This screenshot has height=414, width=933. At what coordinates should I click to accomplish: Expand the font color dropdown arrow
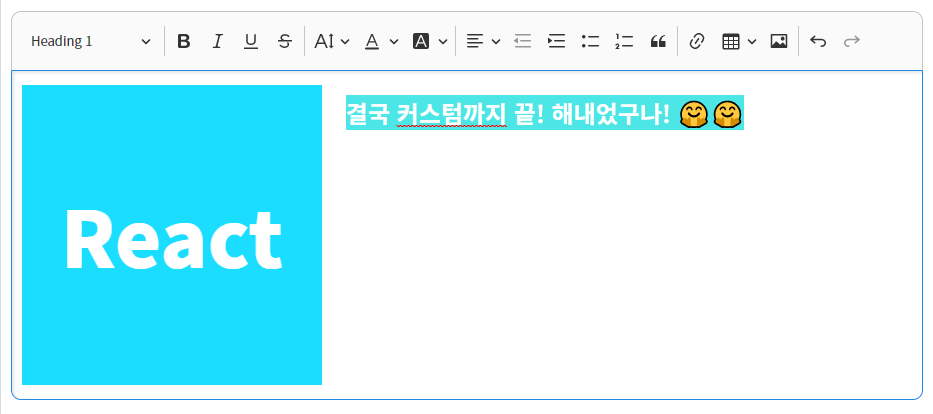click(394, 41)
